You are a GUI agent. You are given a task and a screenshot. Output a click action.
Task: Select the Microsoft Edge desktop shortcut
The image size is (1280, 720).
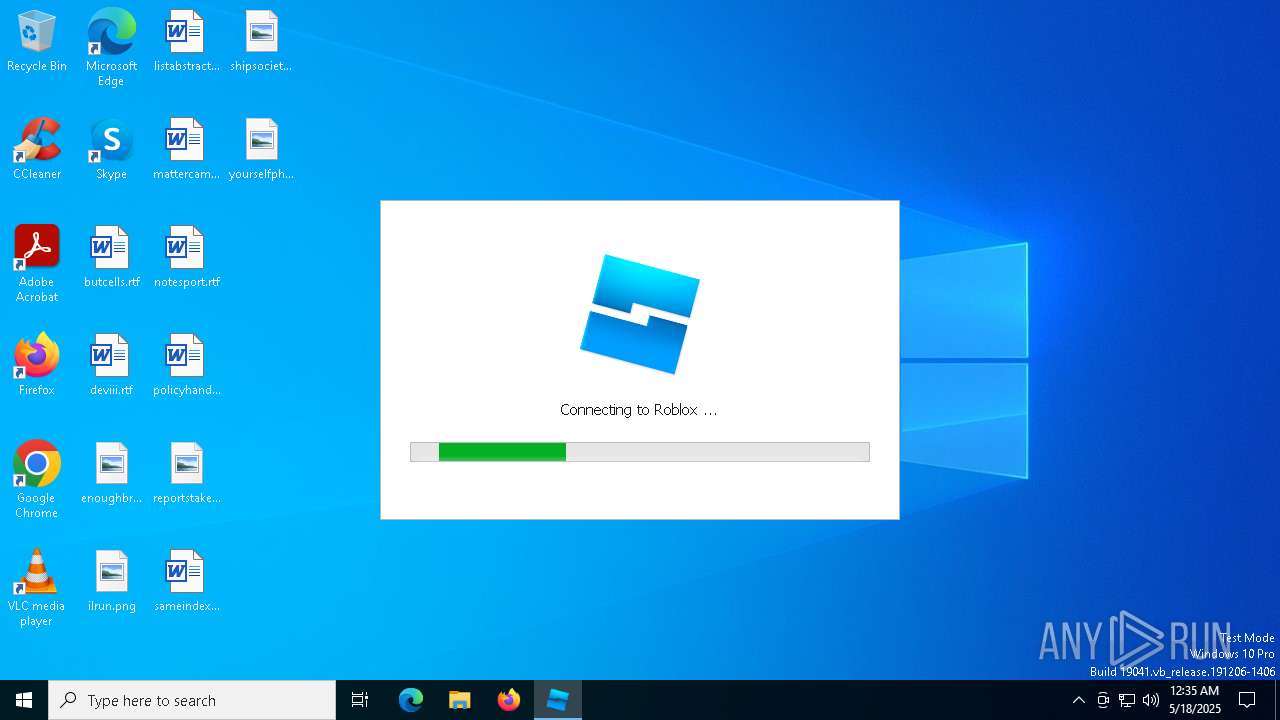pyautogui.click(x=111, y=48)
